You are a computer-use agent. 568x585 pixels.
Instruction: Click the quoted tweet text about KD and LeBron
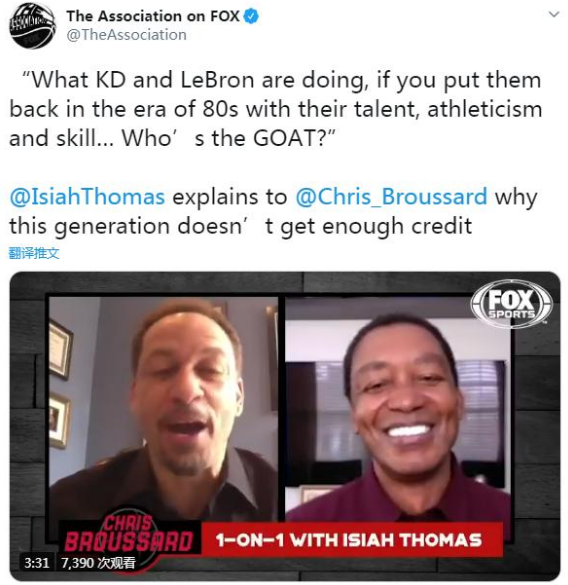click(275, 109)
